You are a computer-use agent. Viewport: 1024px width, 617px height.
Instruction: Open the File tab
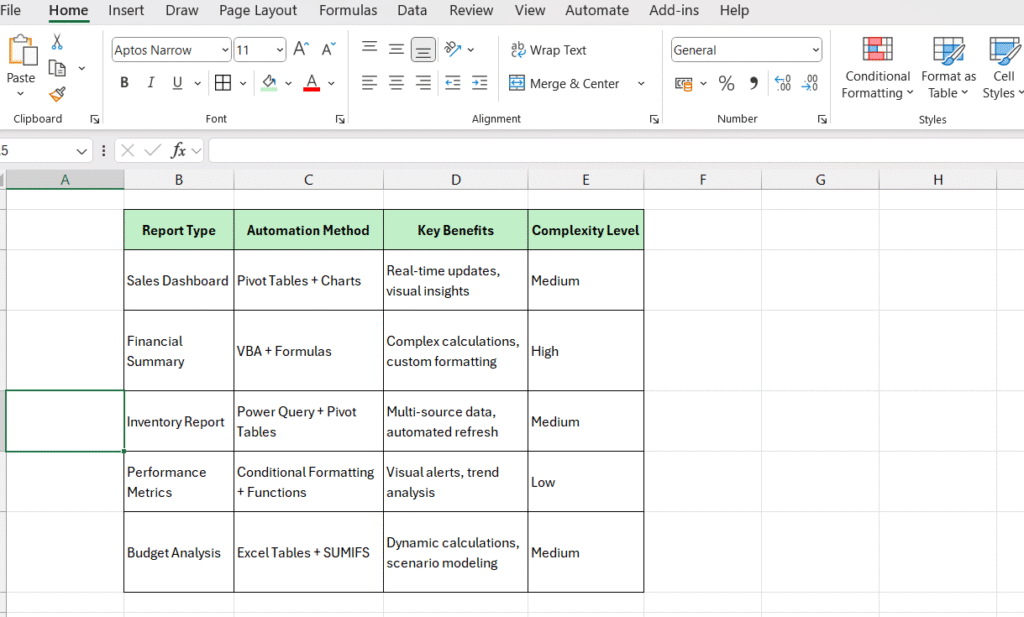(10, 10)
